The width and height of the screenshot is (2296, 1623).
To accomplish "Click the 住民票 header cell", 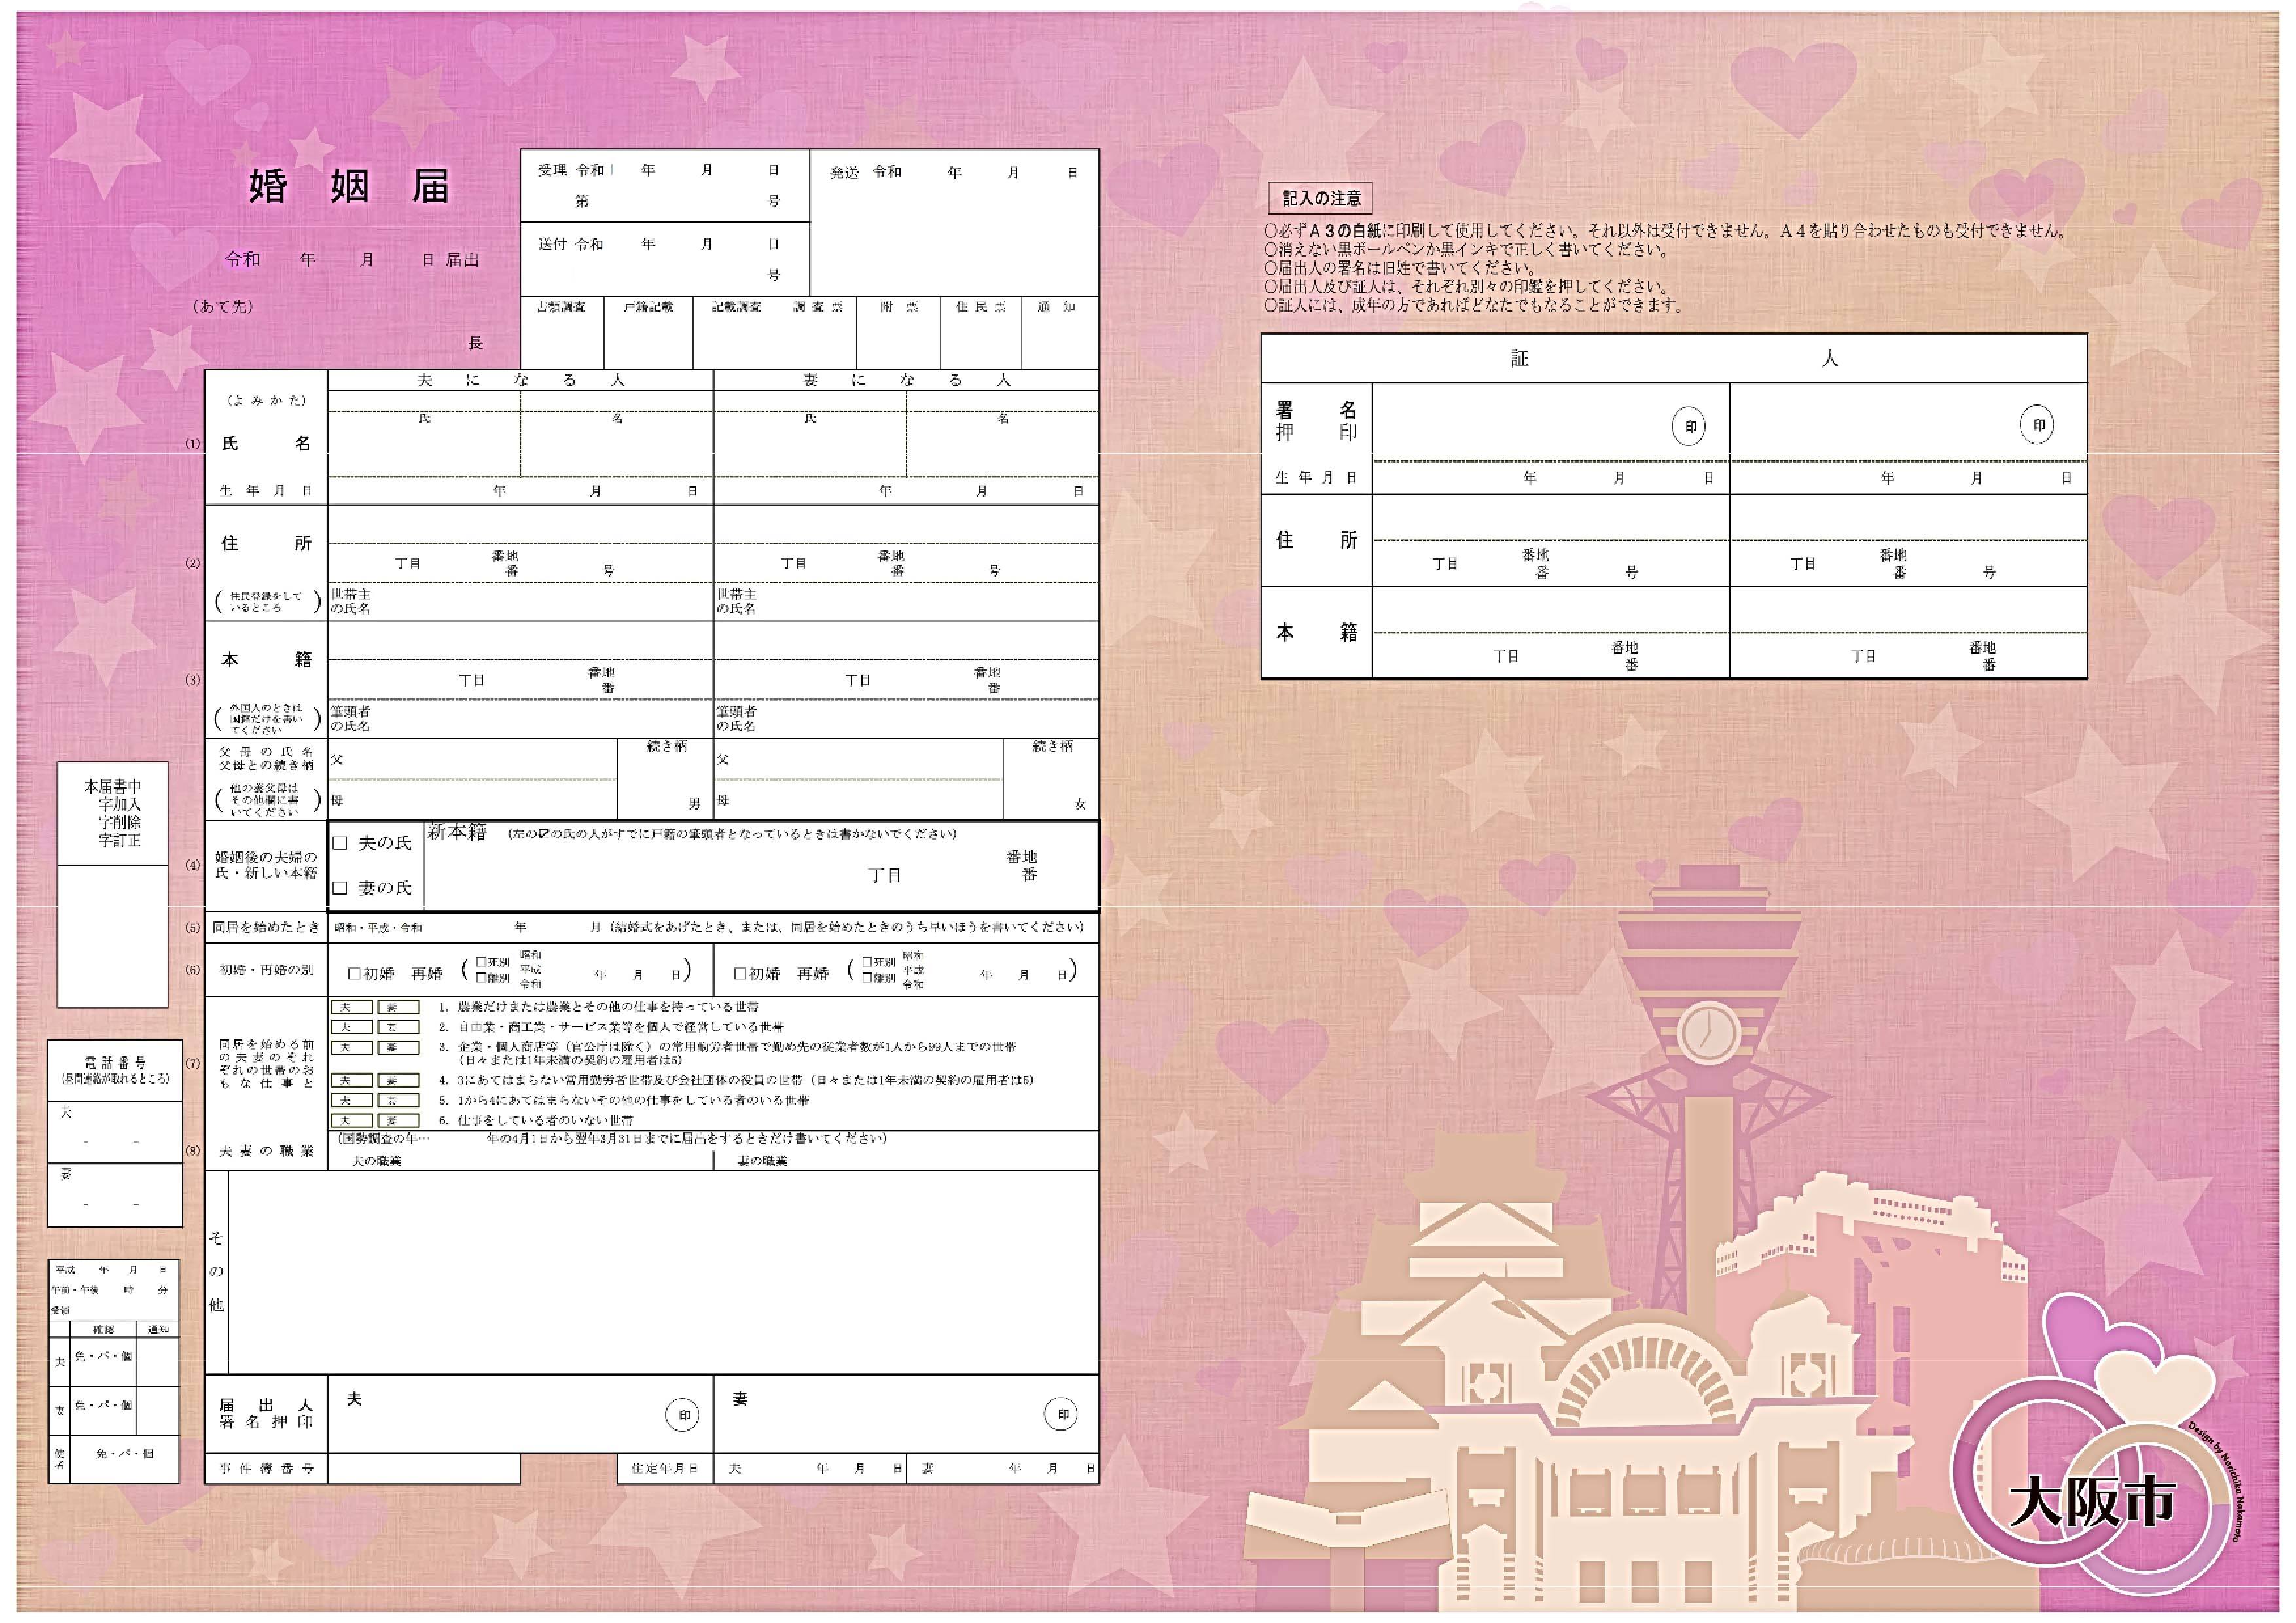I will click(980, 307).
